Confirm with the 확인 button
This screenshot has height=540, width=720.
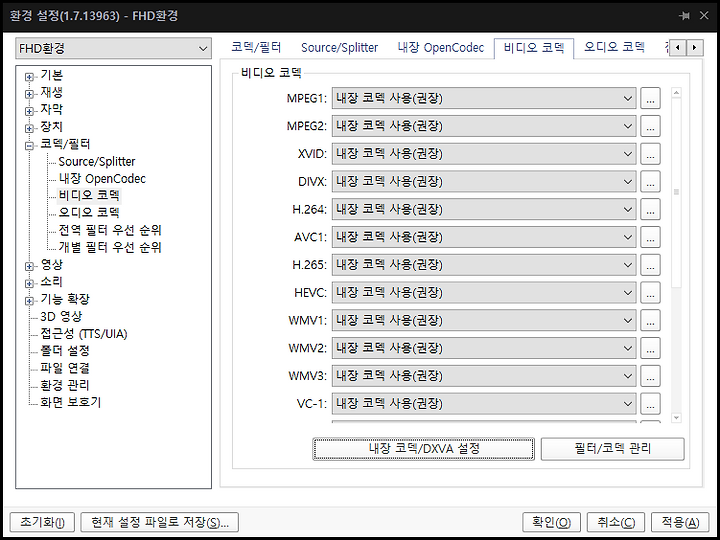(x=551, y=522)
